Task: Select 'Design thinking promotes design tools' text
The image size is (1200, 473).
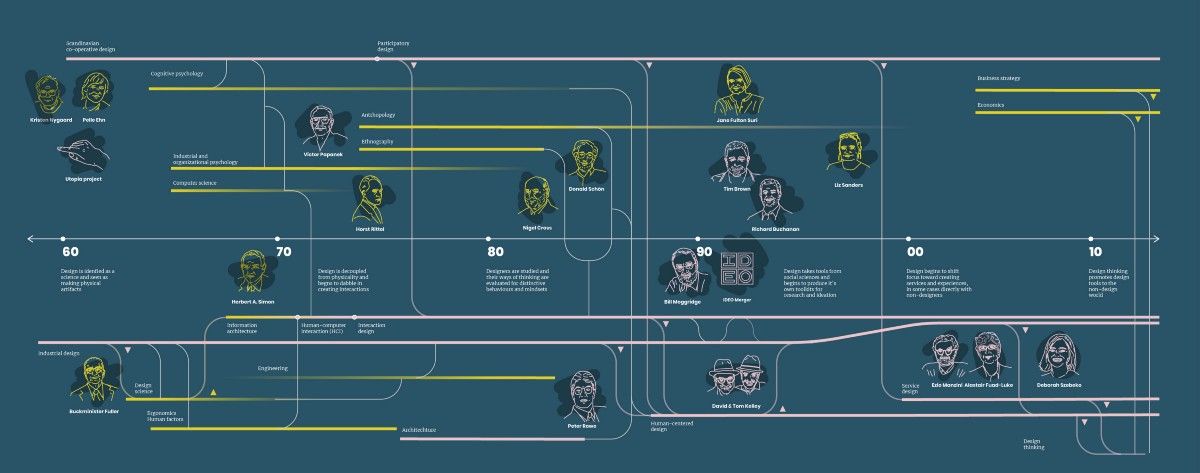Action: point(1110,283)
